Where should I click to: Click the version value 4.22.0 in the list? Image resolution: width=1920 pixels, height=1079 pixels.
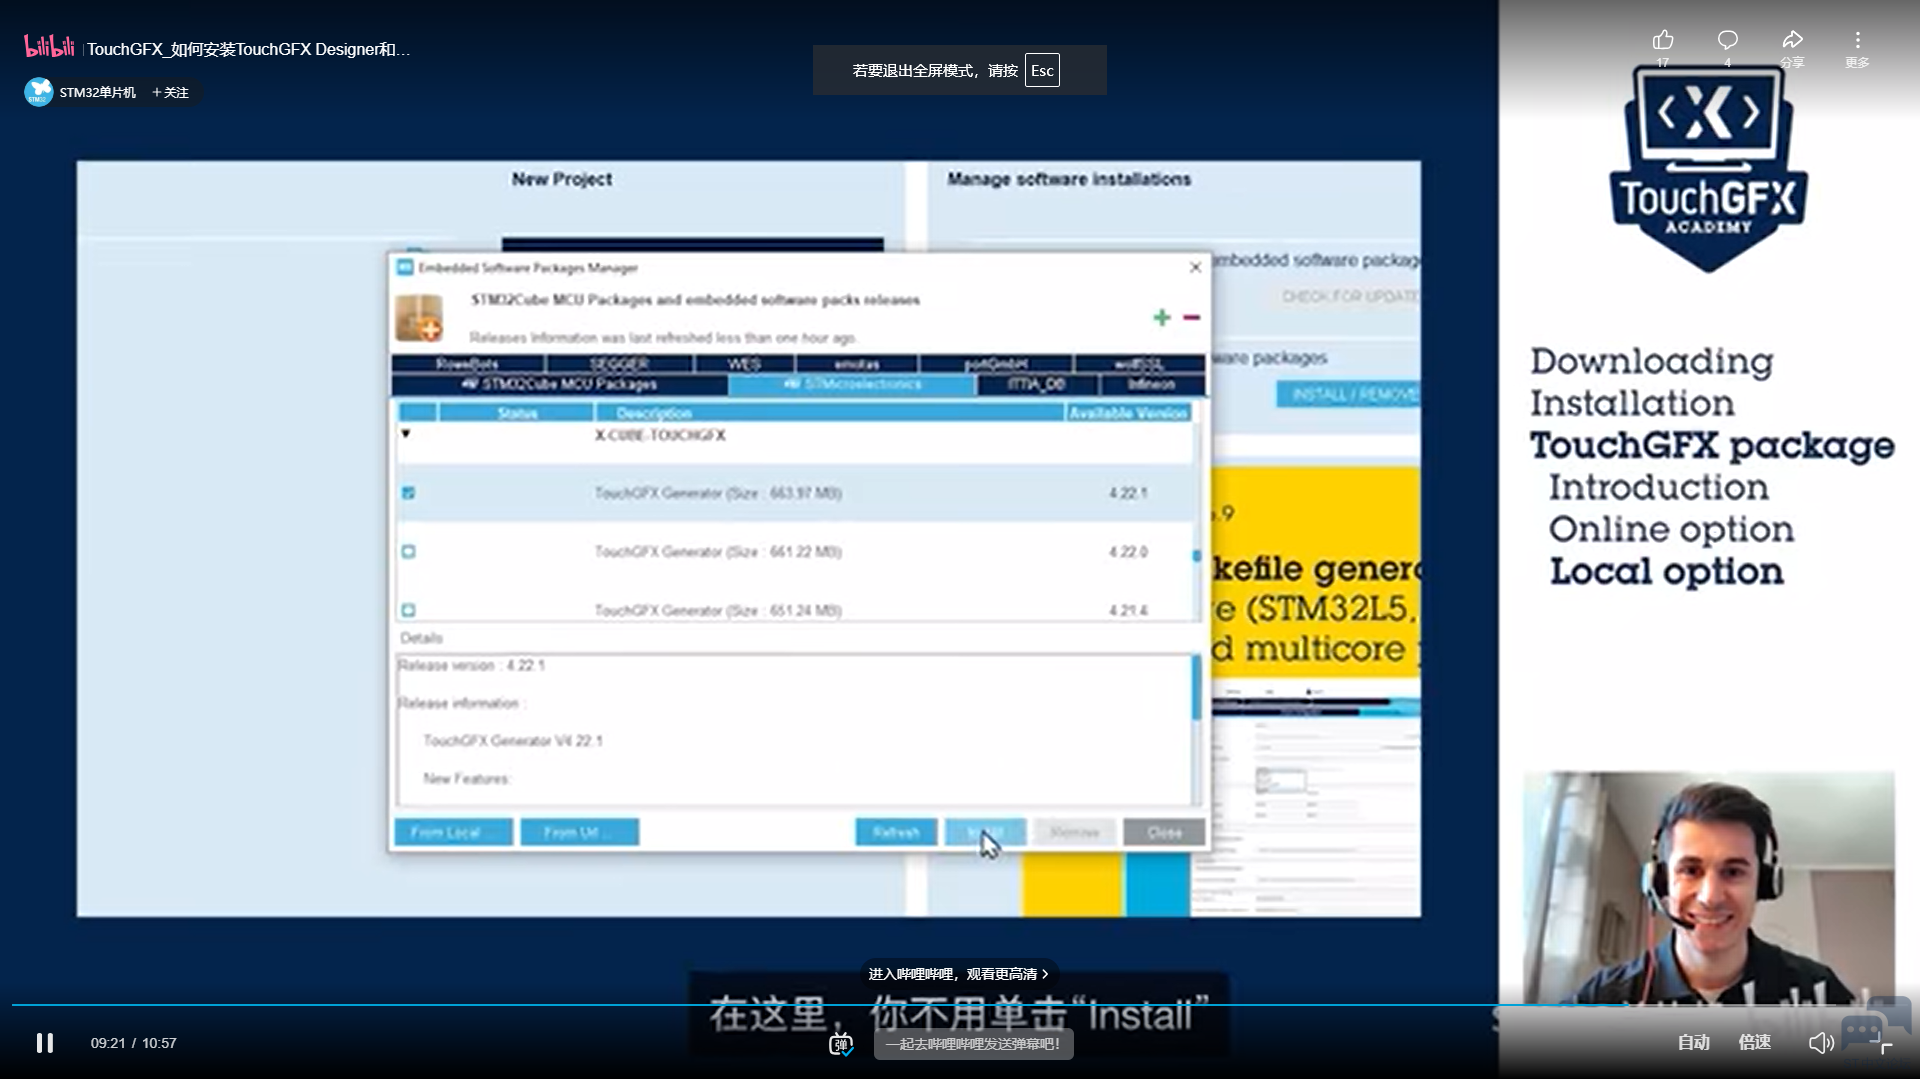[1128, 551]
